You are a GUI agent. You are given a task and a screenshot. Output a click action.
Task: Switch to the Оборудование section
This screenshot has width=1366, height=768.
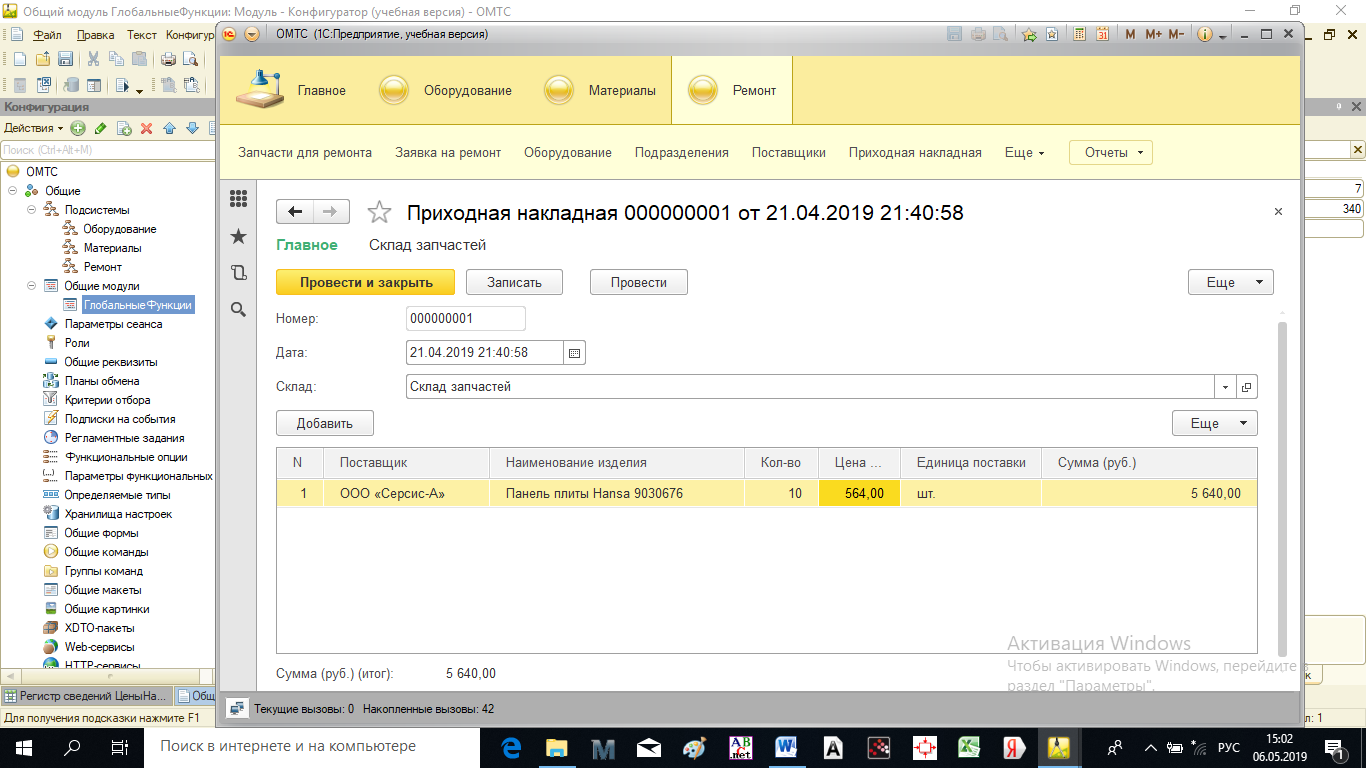pyautogui.click(x=445, y=90)
